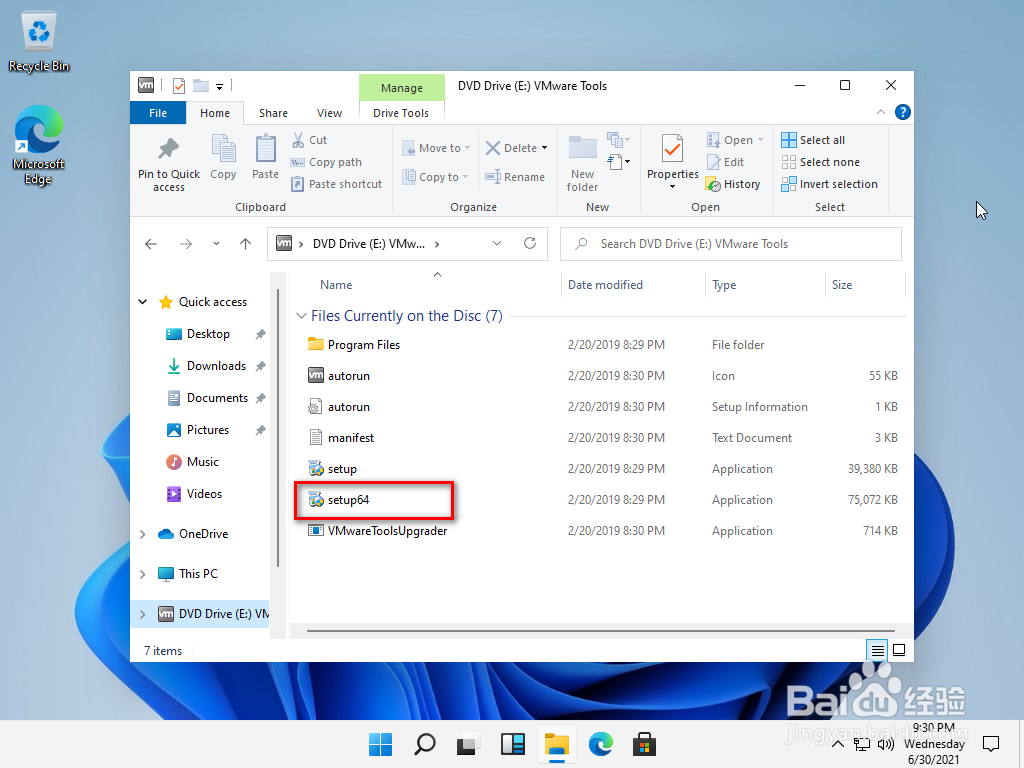
Task: Click quick-access toolbar Properties check icon
Action: (x=179, y=86)
